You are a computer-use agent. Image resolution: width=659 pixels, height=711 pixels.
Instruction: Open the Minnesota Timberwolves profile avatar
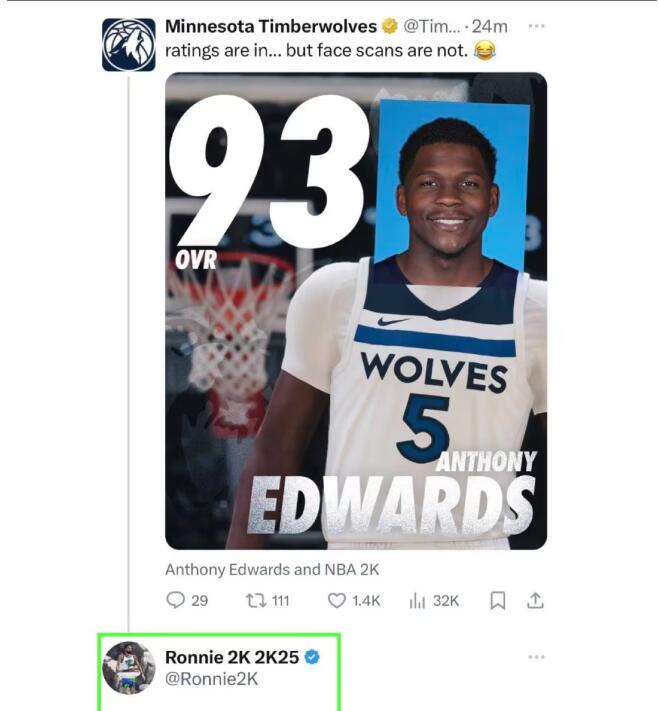128,44
